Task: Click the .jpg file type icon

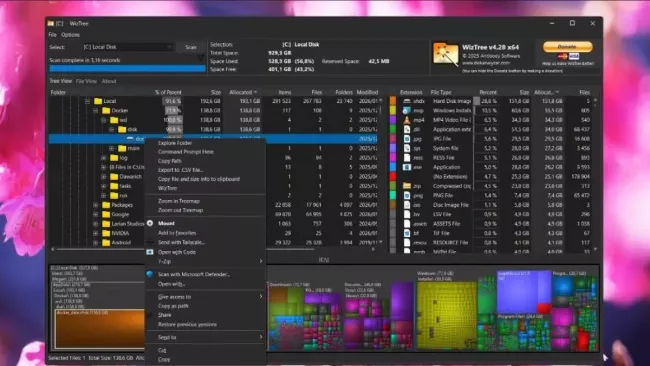Action: pyautogui.click(x=407, y=139)
